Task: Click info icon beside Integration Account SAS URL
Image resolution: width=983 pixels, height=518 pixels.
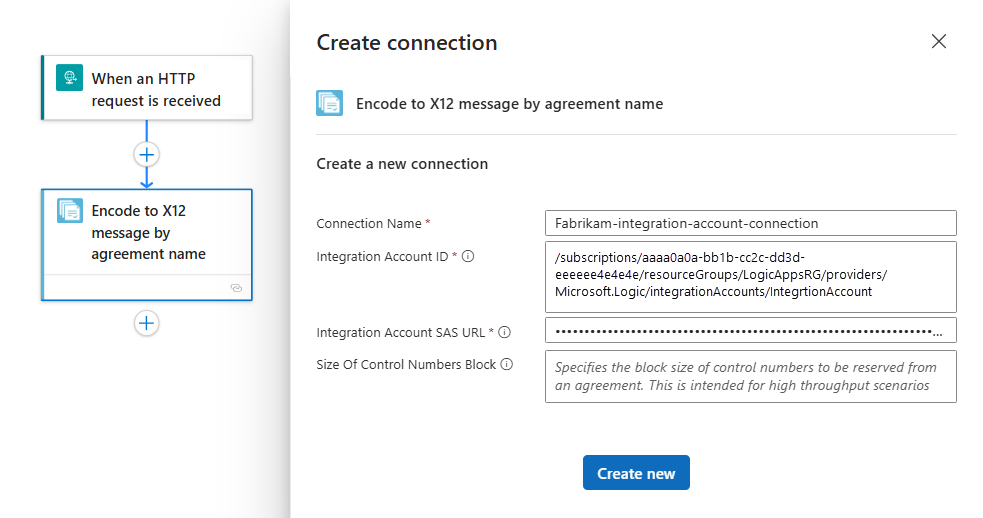Action: [x=505, y=332]
